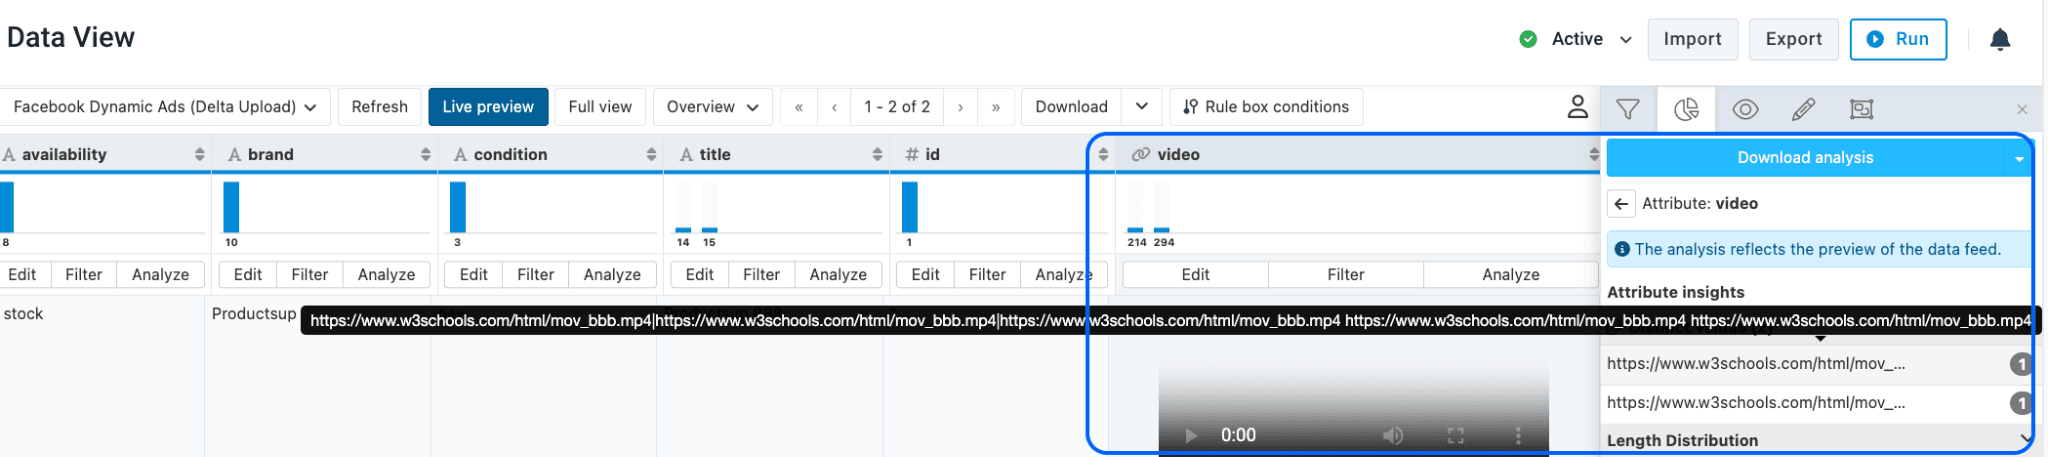Filter the title column
The width and height of the screenshot is (2048, 457).
tap(762, 275)
